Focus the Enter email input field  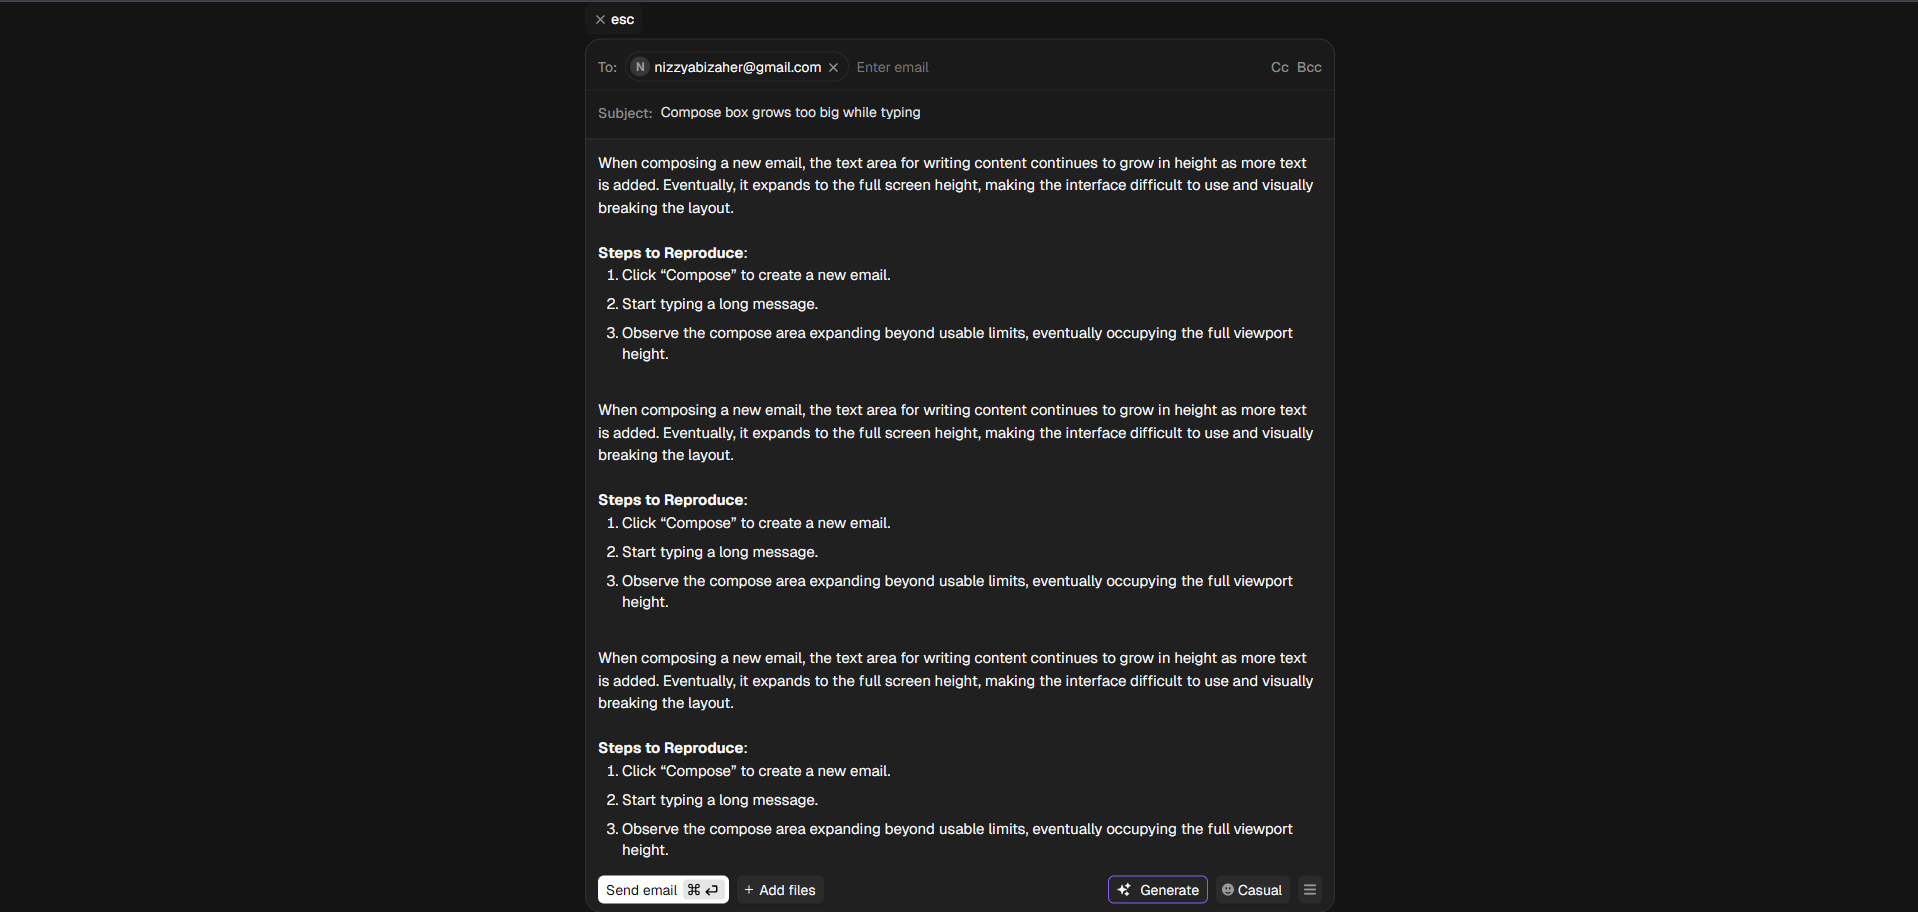(1055, 67)
